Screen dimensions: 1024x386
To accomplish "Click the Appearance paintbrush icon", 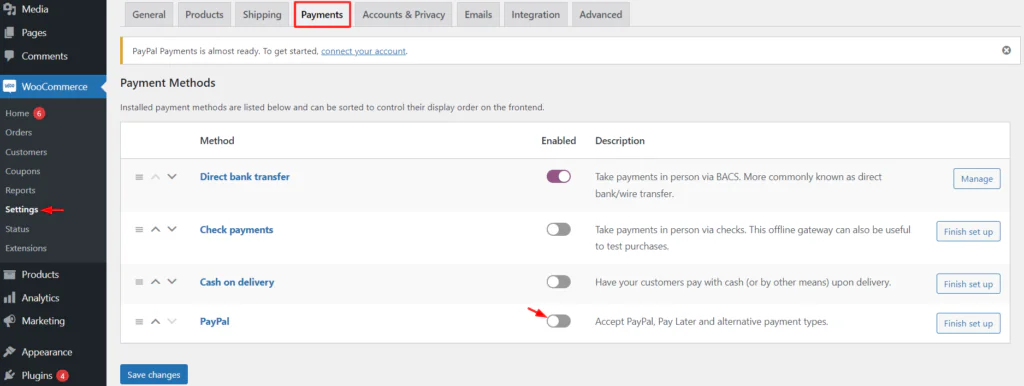I will pos(10,352).
